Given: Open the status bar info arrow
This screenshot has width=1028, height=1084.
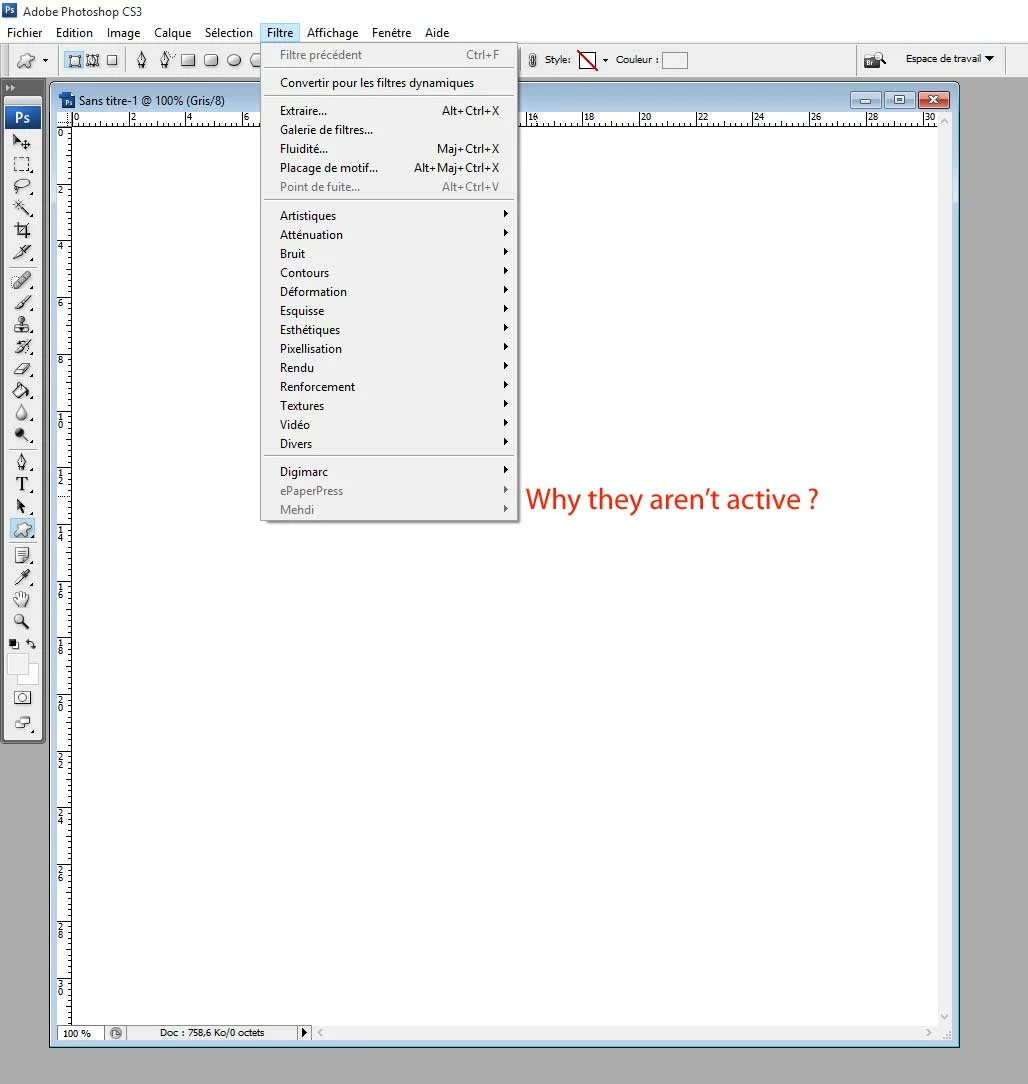Looking at the screenshot, I should (304, 1032).
